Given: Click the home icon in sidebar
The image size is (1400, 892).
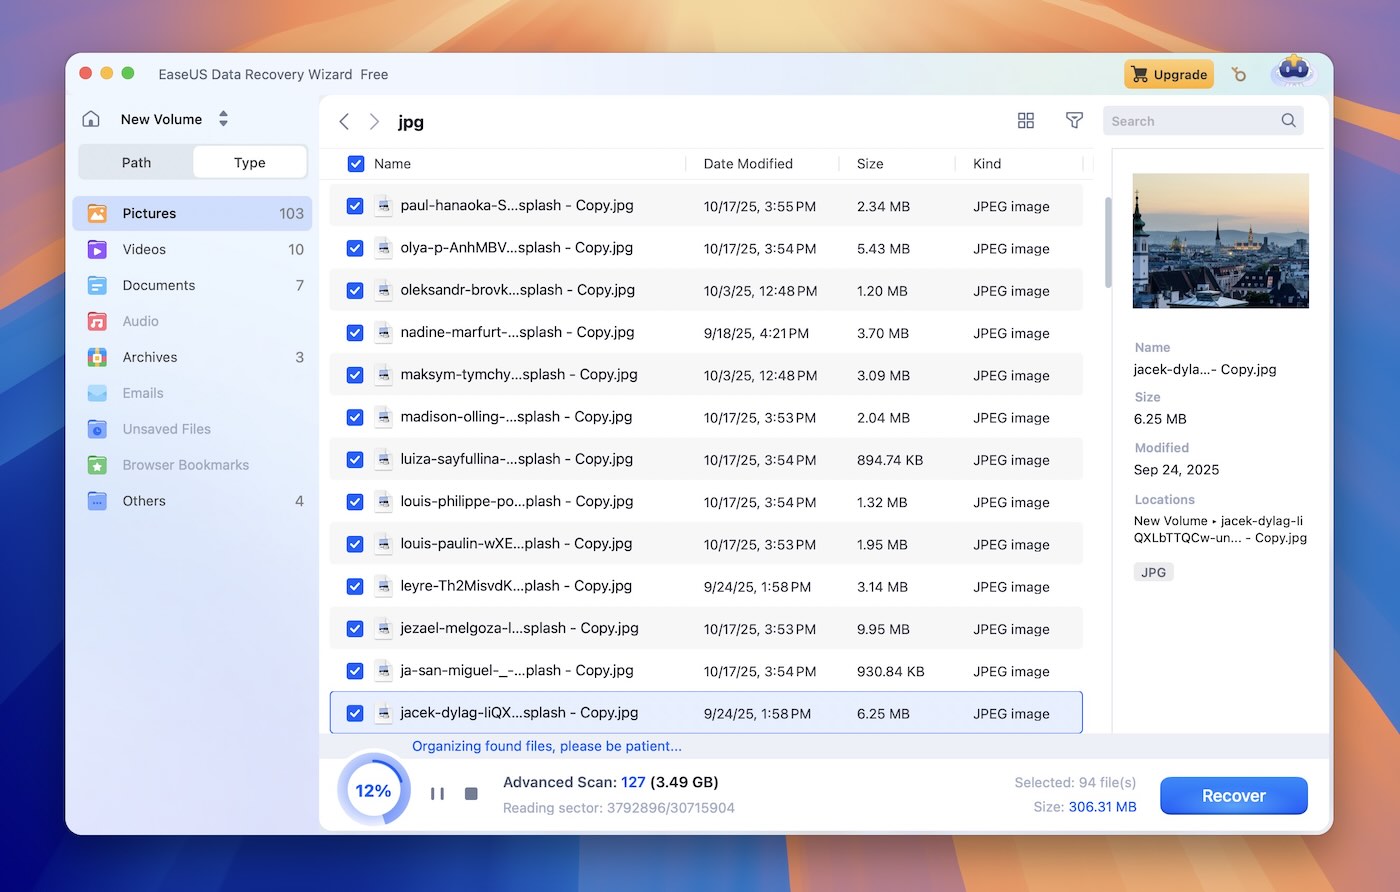Looking at the screenshot, I should point(91,119).
